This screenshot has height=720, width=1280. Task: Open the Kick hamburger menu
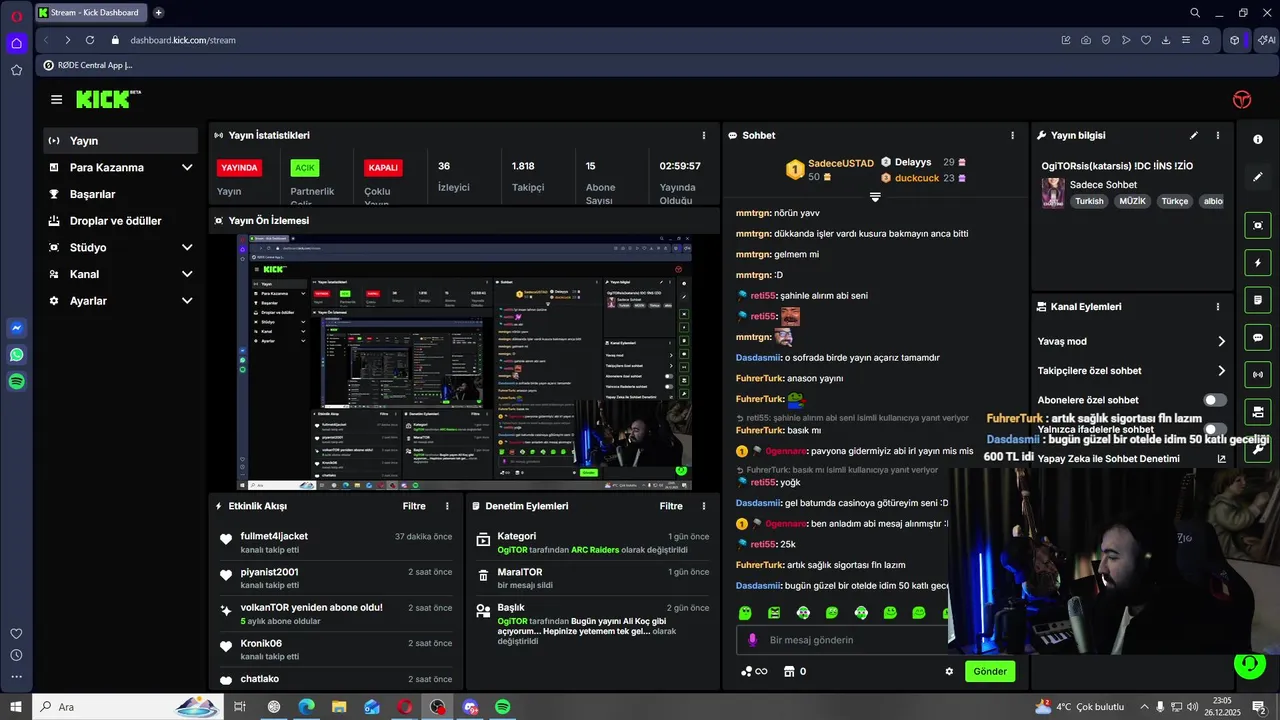point(56,99)
